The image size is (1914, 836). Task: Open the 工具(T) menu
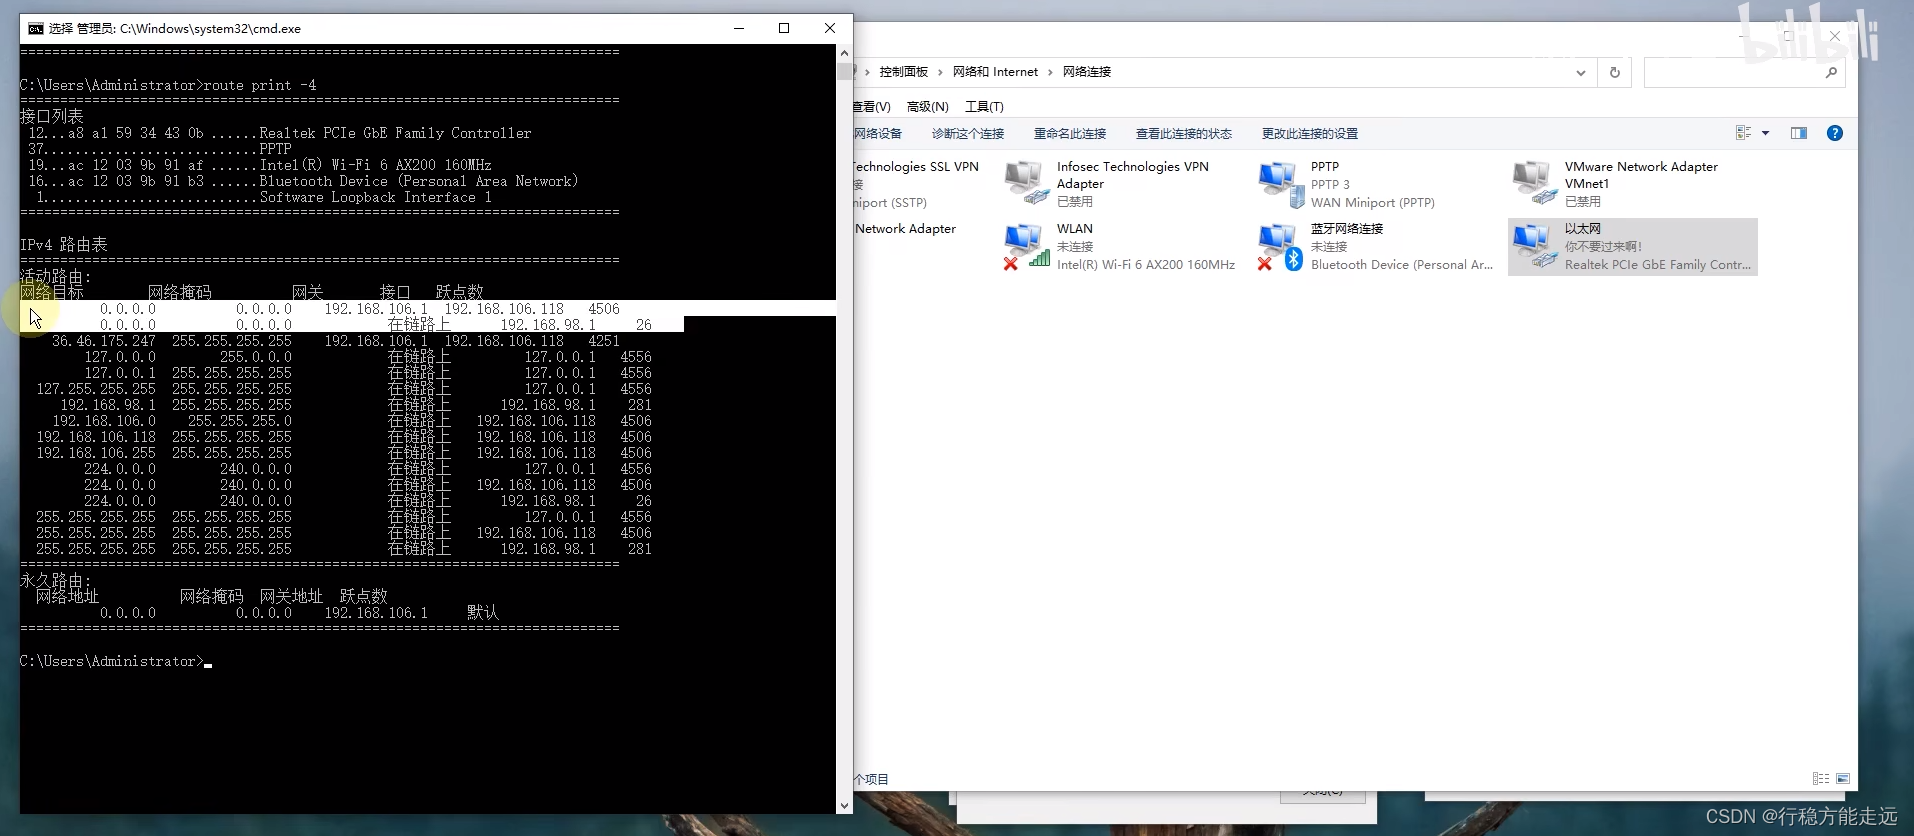984,106
